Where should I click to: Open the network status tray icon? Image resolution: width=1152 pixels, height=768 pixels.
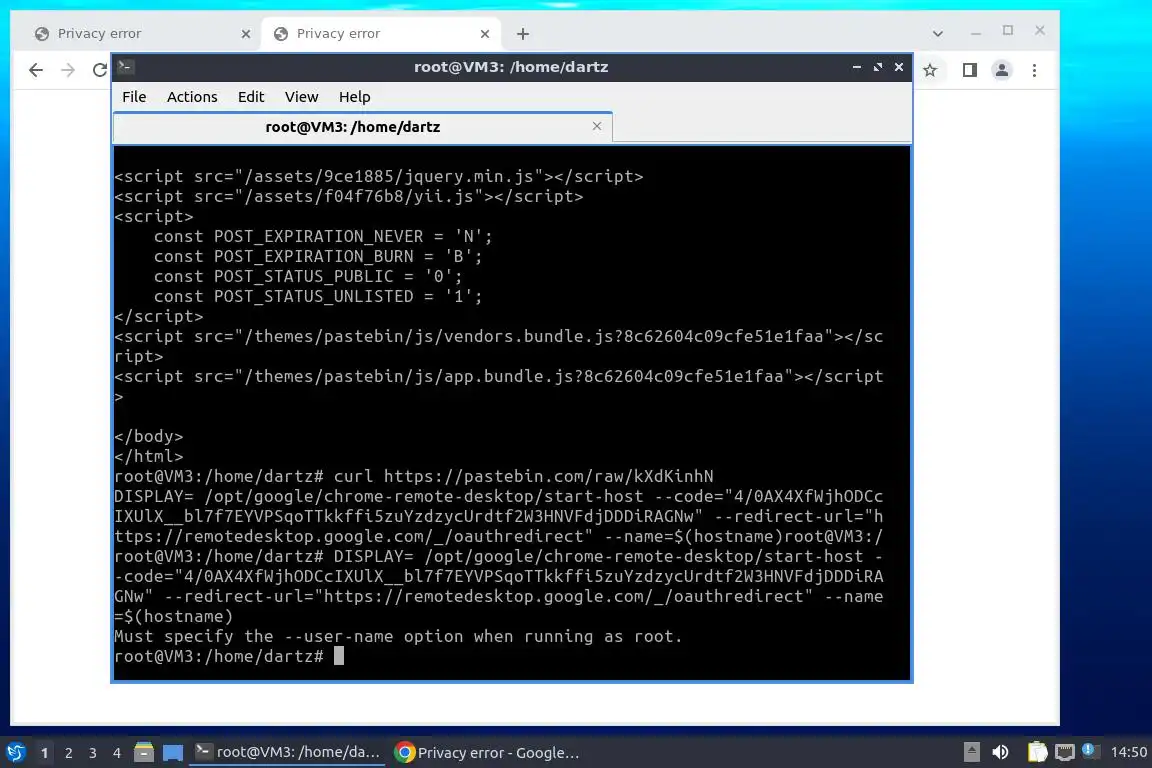click(x=1064, y=752)
